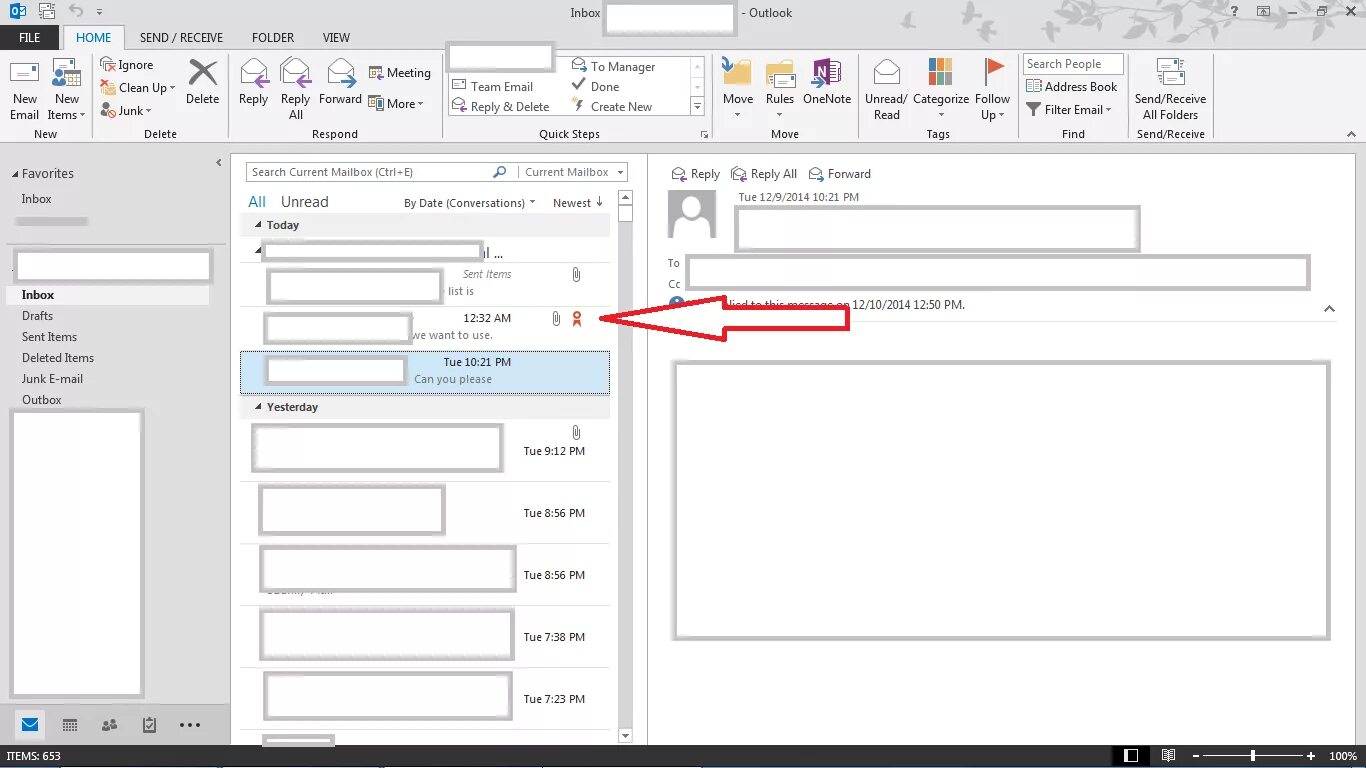Open more navigation options ellipsis
The width and height of the screenshot is (1366, 768).
point(190,725)
